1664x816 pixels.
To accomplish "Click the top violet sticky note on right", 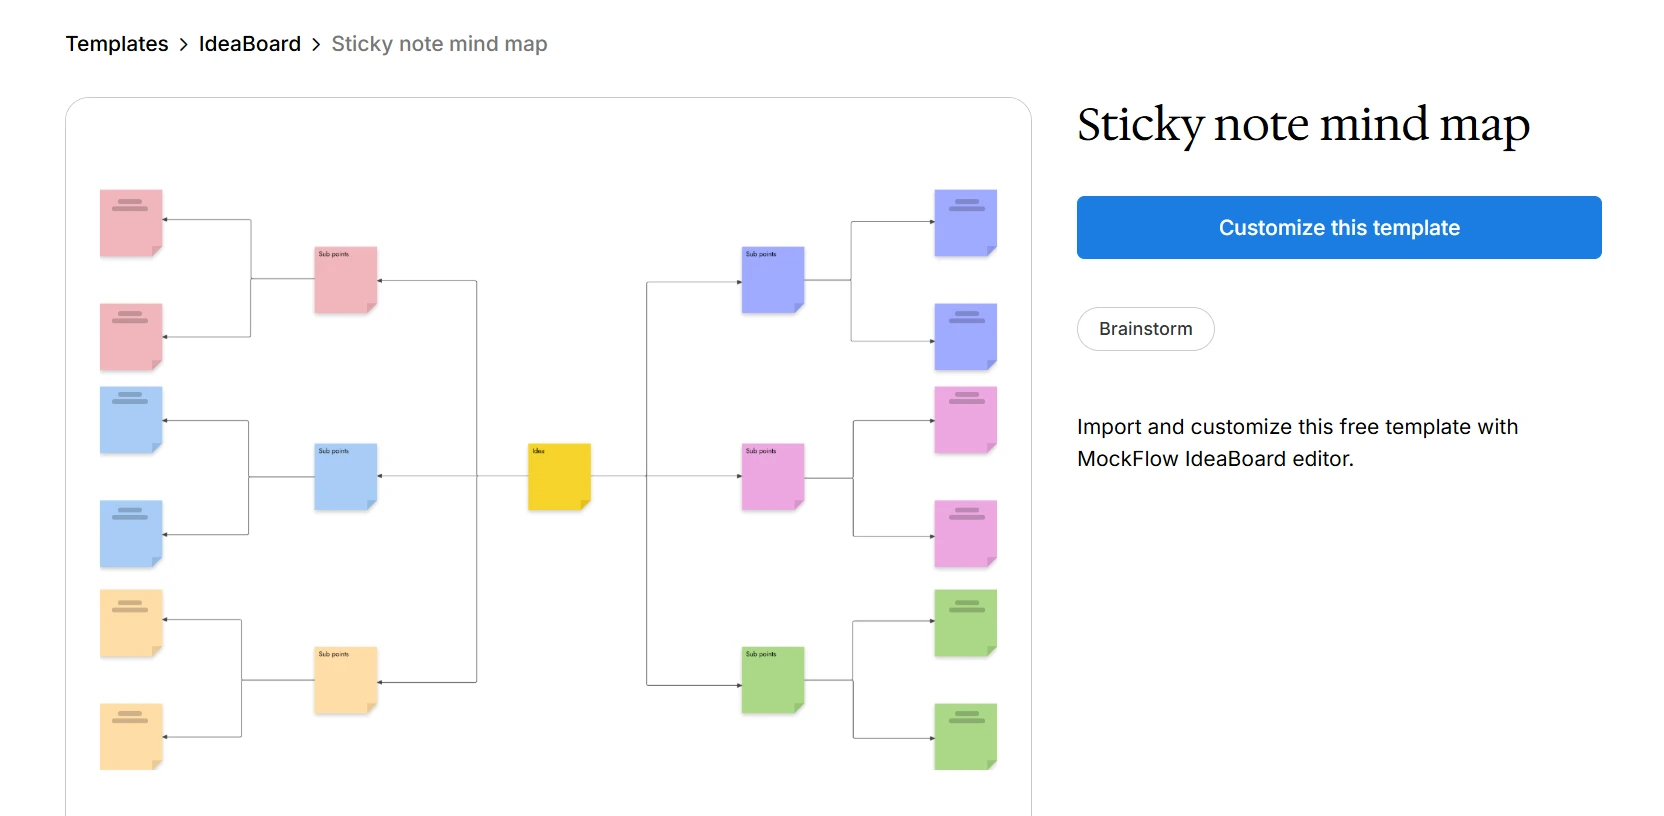I will (x=964, y=224).
